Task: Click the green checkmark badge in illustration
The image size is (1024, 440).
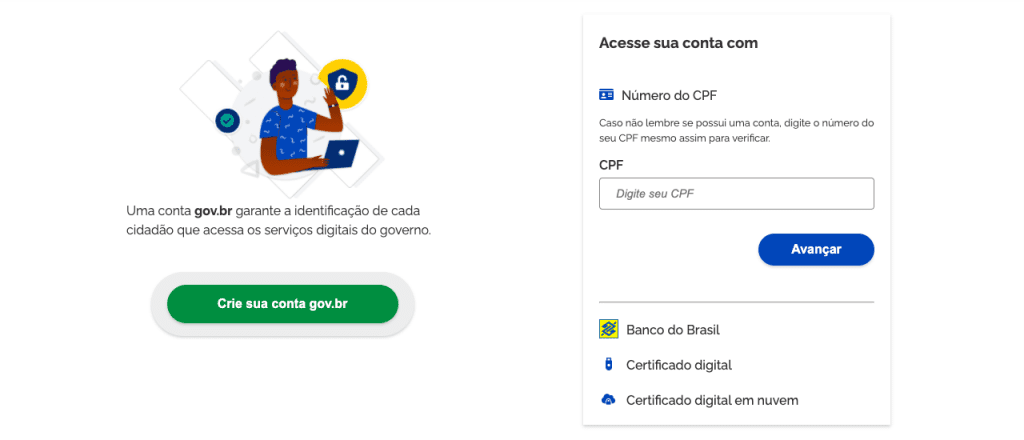Action: click(228, 121)
